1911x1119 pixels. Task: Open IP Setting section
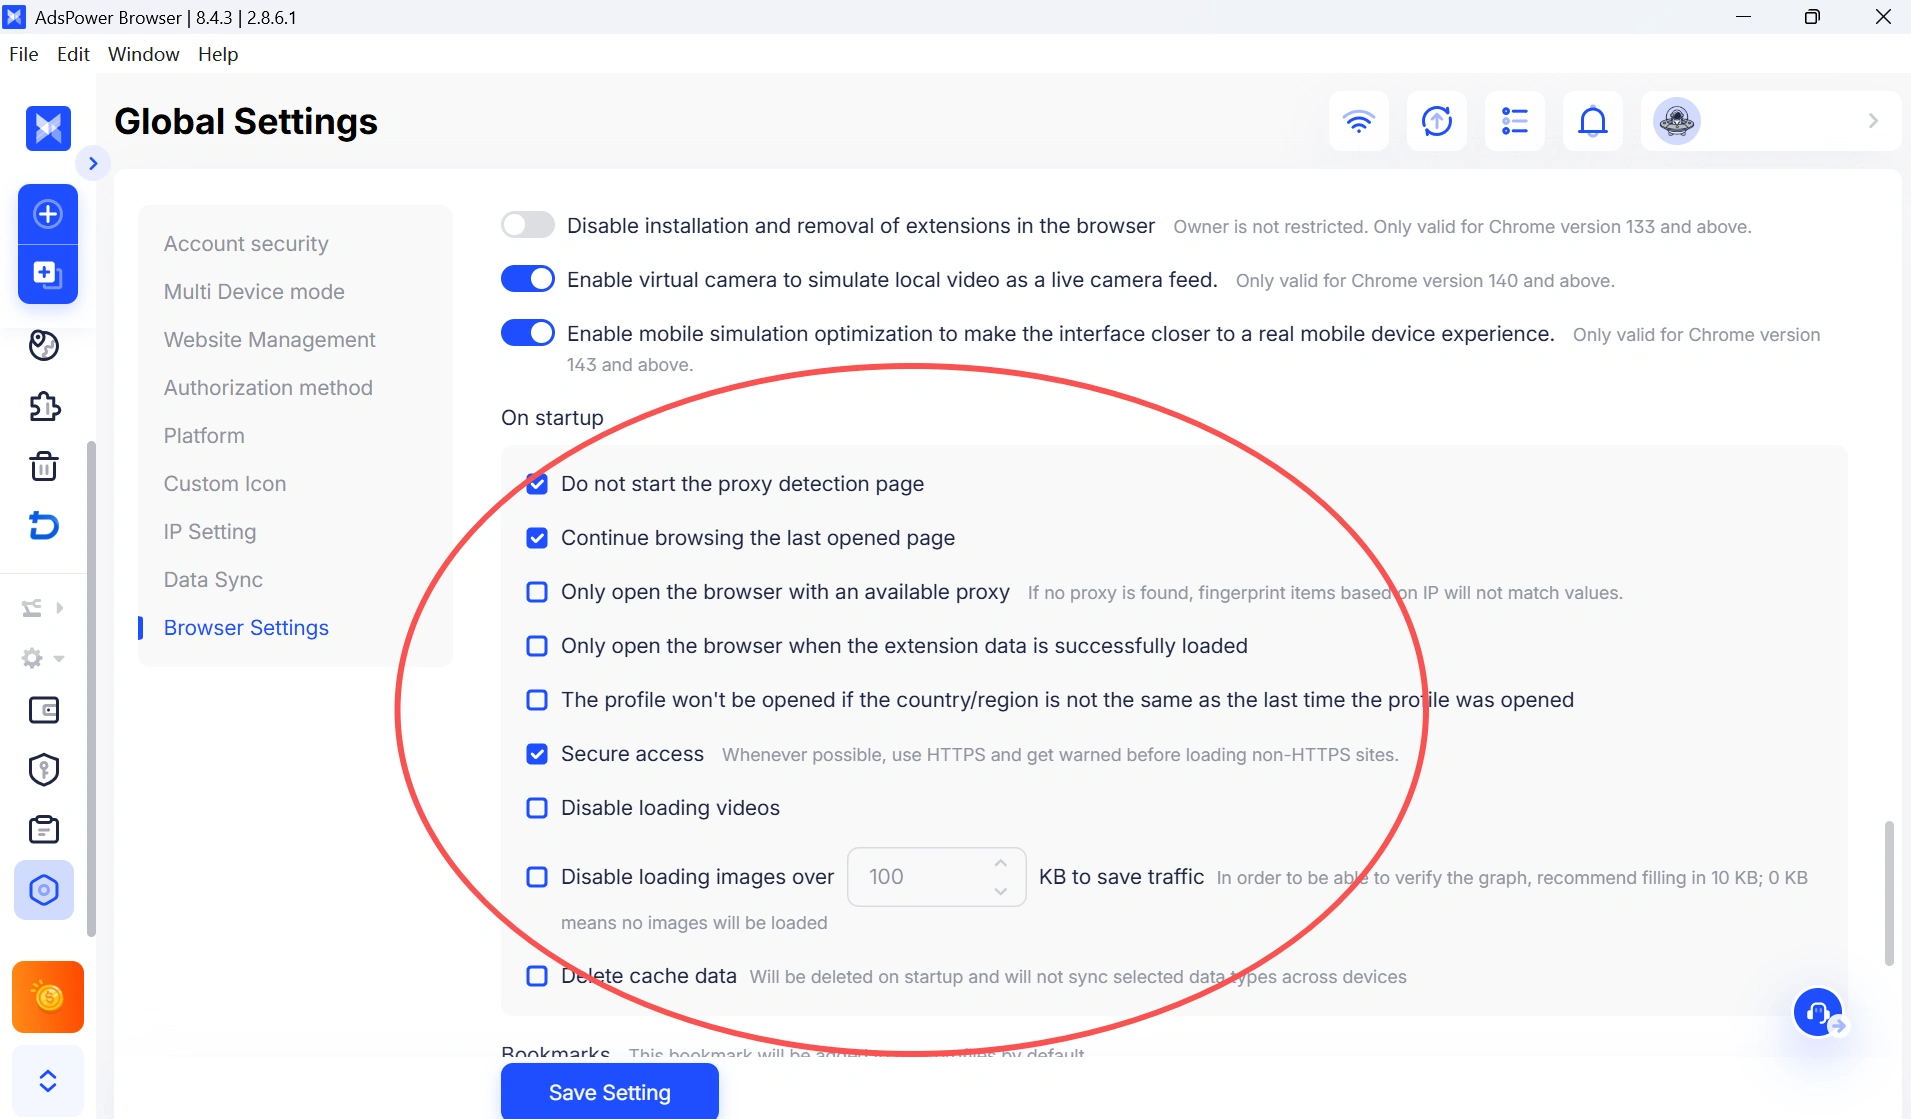pyautogui.click(x=210, y=532)
